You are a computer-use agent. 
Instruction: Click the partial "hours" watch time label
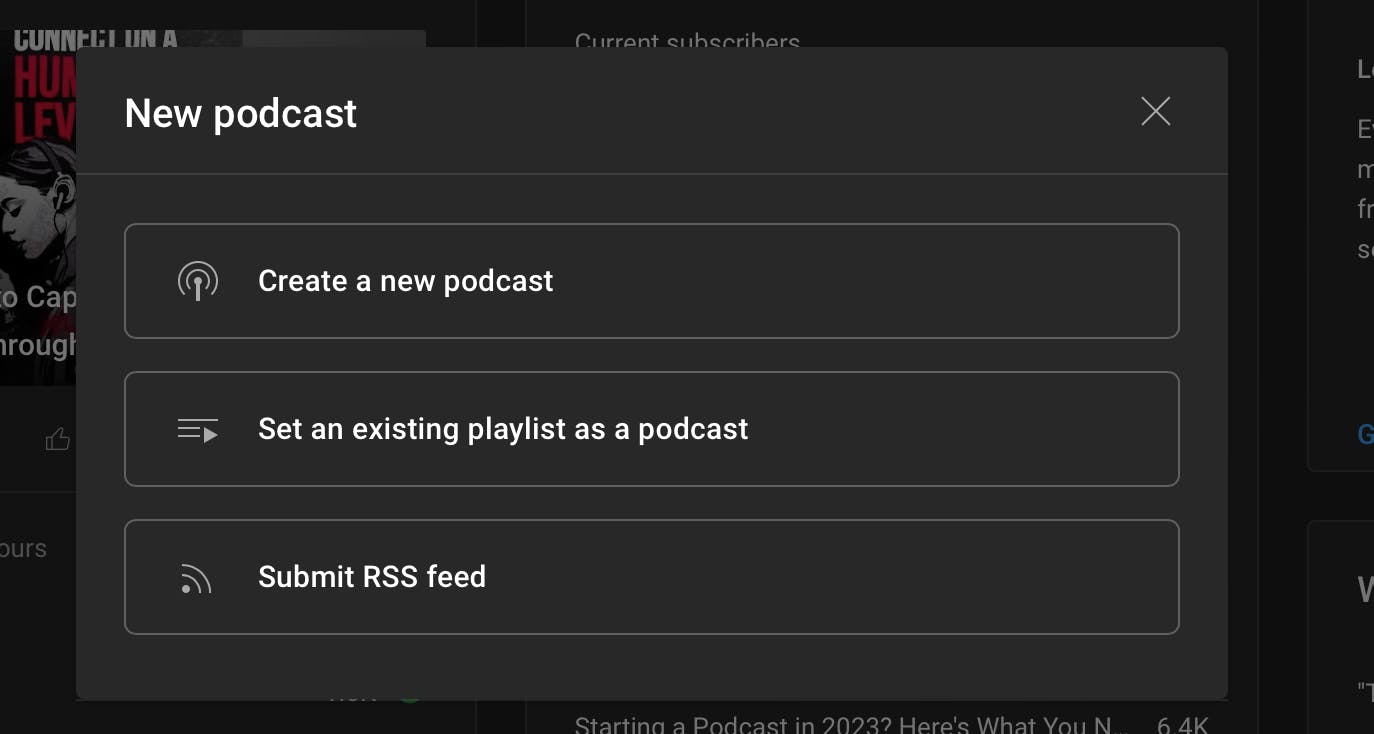click(24, 548)
